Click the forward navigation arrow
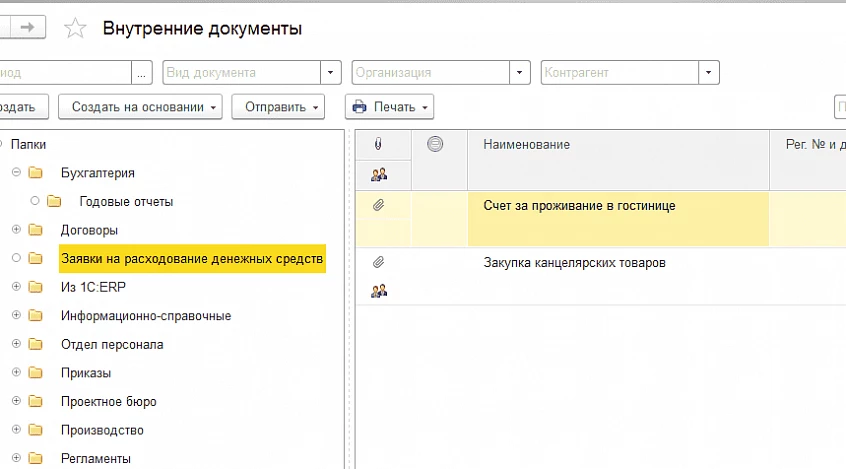 pyautogui.click(x=28, y=27)
